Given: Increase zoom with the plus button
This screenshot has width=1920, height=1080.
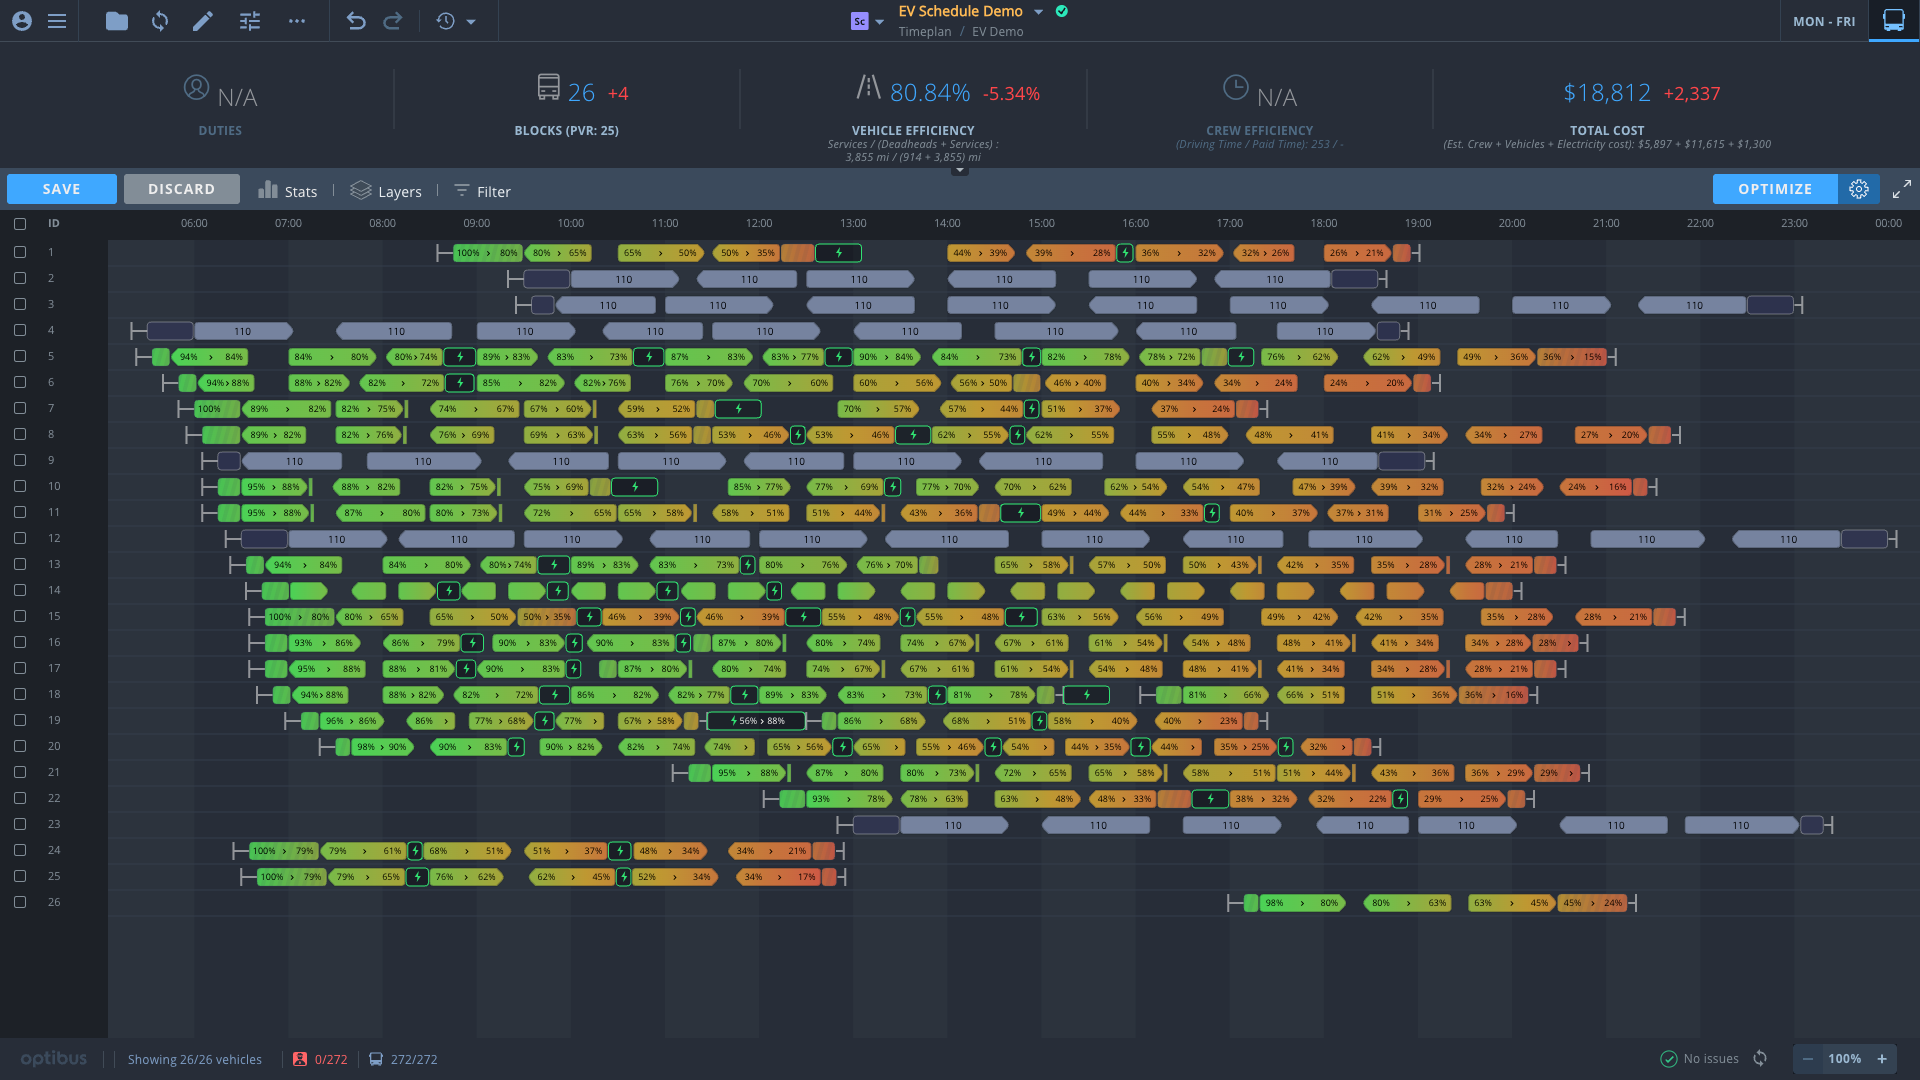Looking at the screenshot, I should tap(1882, 1059).
